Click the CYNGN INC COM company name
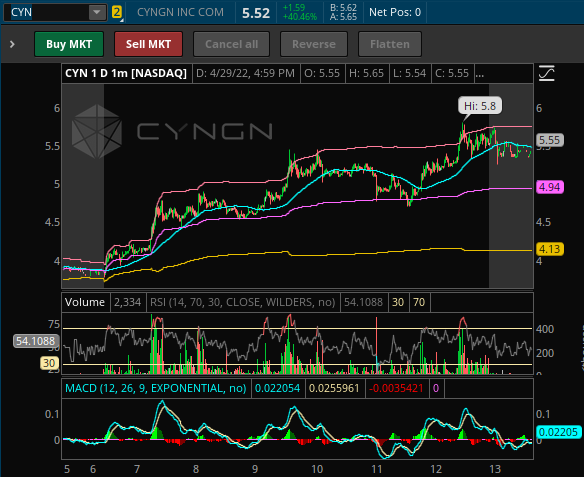The height and width of the screenshot is (477, 584). (x=180, y=12)
